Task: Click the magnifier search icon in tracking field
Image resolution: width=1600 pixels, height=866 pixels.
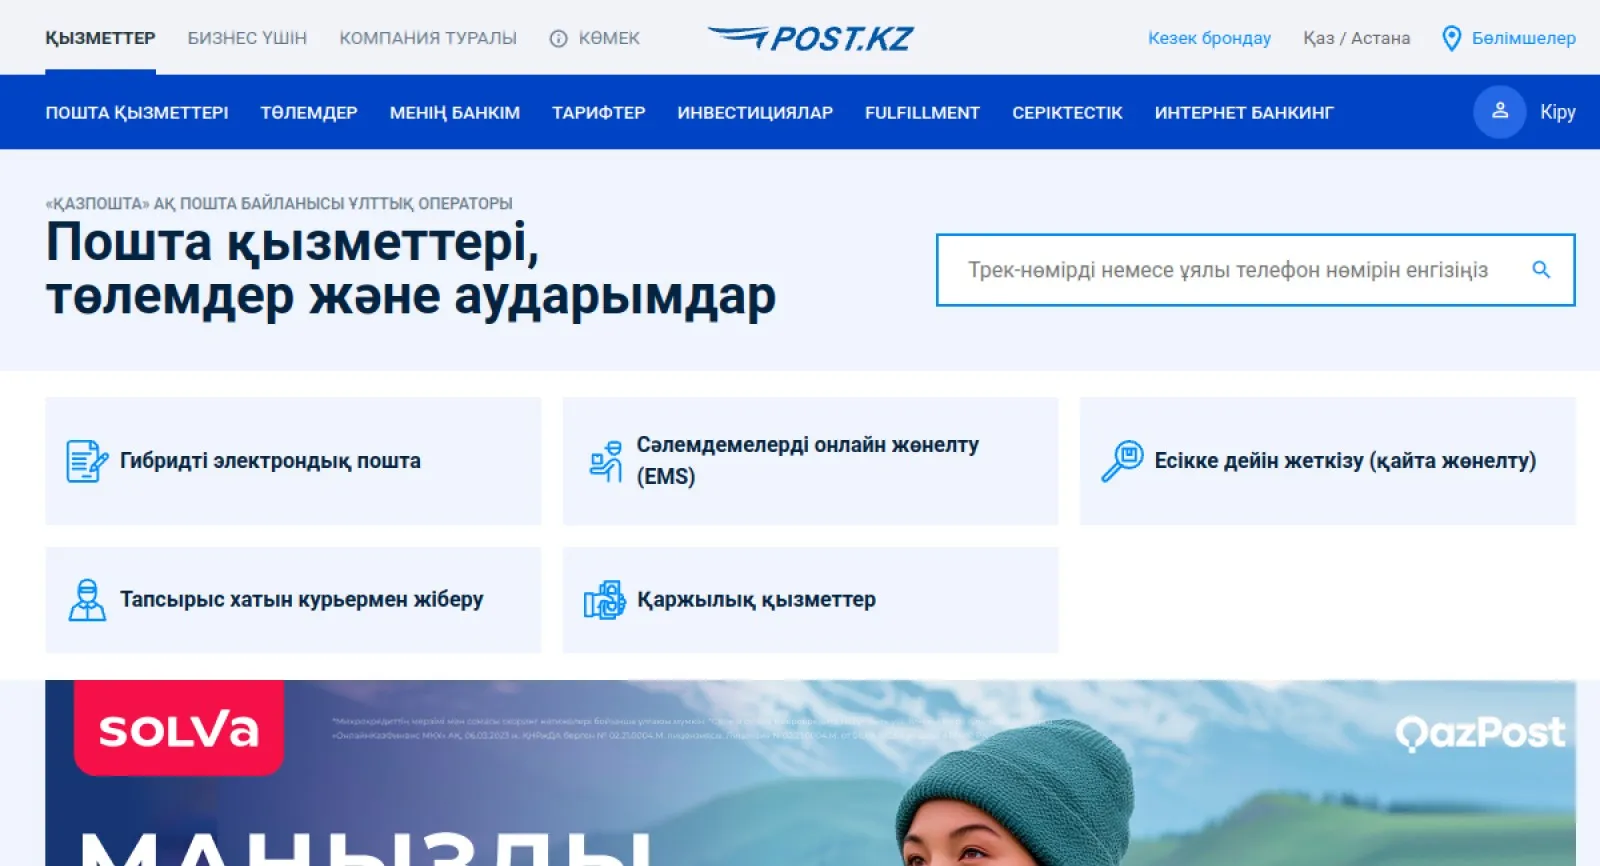Action: [1541, 269]
